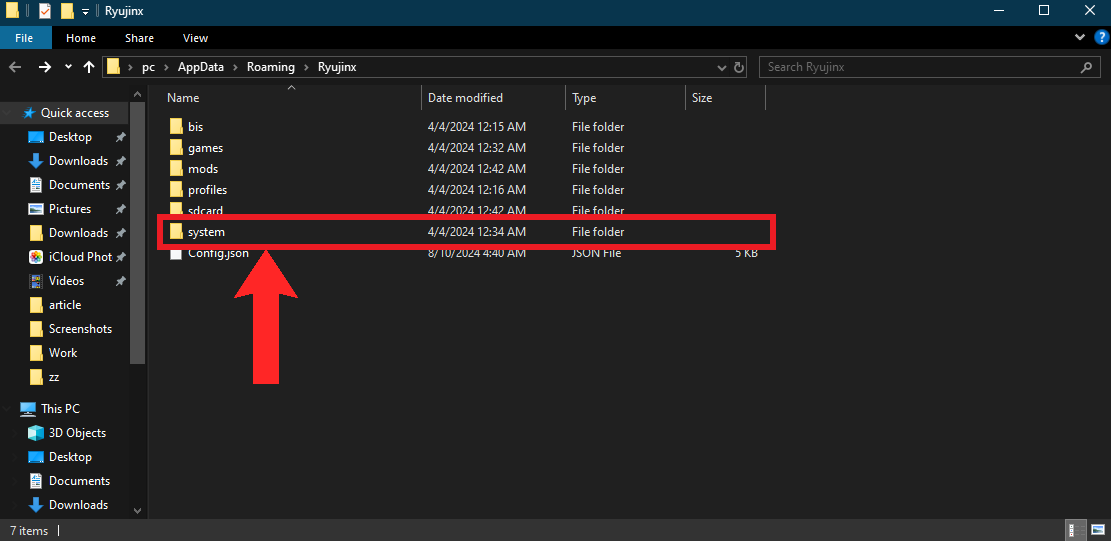The height and width of the screenshot is (541, 1111).
Task: Click navigation pane scroll down arrow
Action: click(137, 511)
